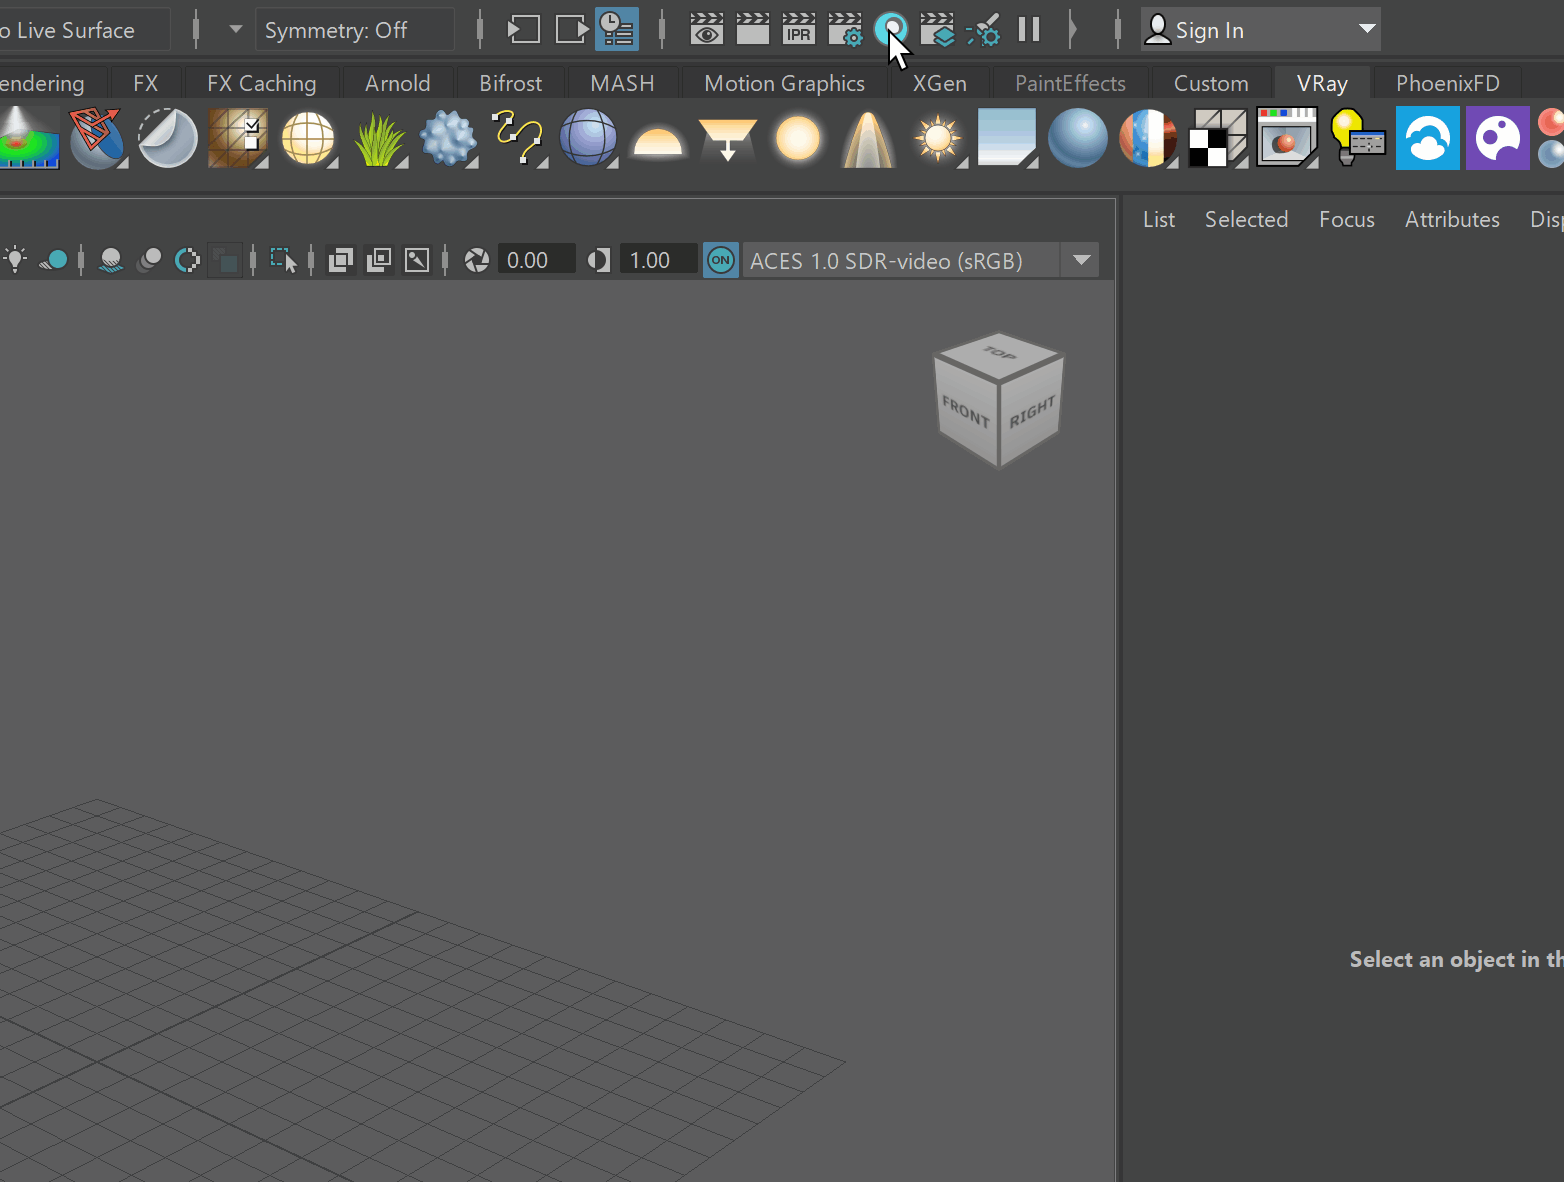Switch to Arnold shelf tab
Viewport: 1564px width, 1182px height.
pos(398,84)
